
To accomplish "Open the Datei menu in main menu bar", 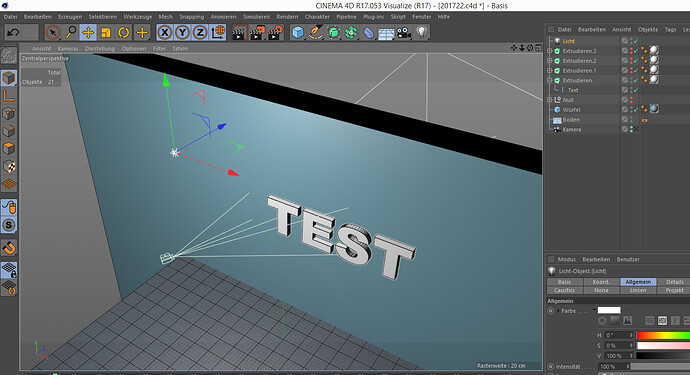I will point(10,17).
